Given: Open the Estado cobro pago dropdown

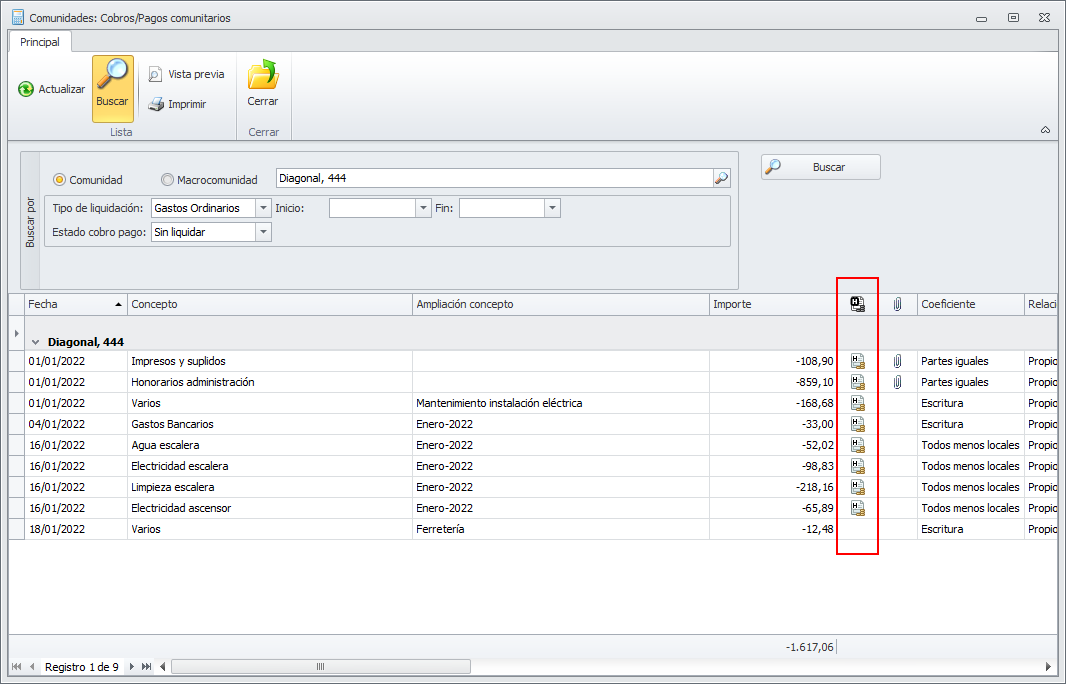Looking at the screenshot, I should [x=263, y=232].
